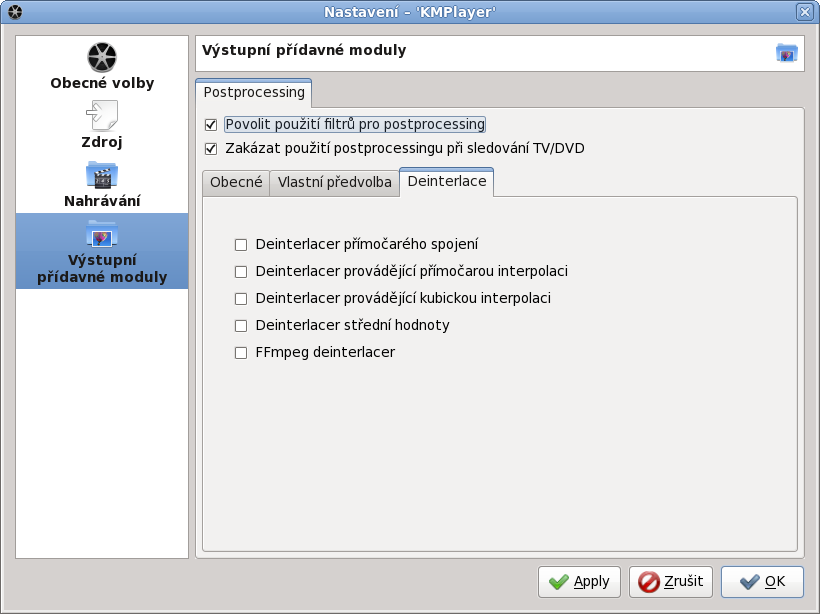The width and height of the screenshot is (820, 614).
Task: Close the Nastavení dialog window
Action: tap(804, 11)
